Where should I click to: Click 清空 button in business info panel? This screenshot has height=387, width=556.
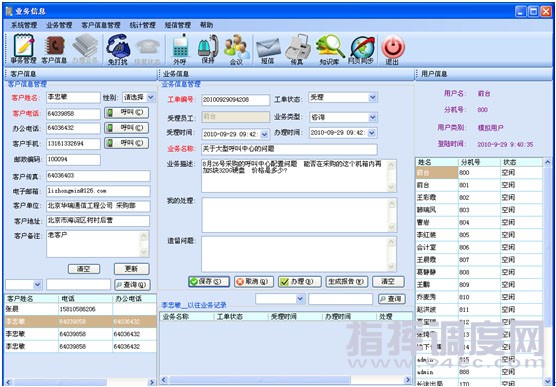point(388,282)
